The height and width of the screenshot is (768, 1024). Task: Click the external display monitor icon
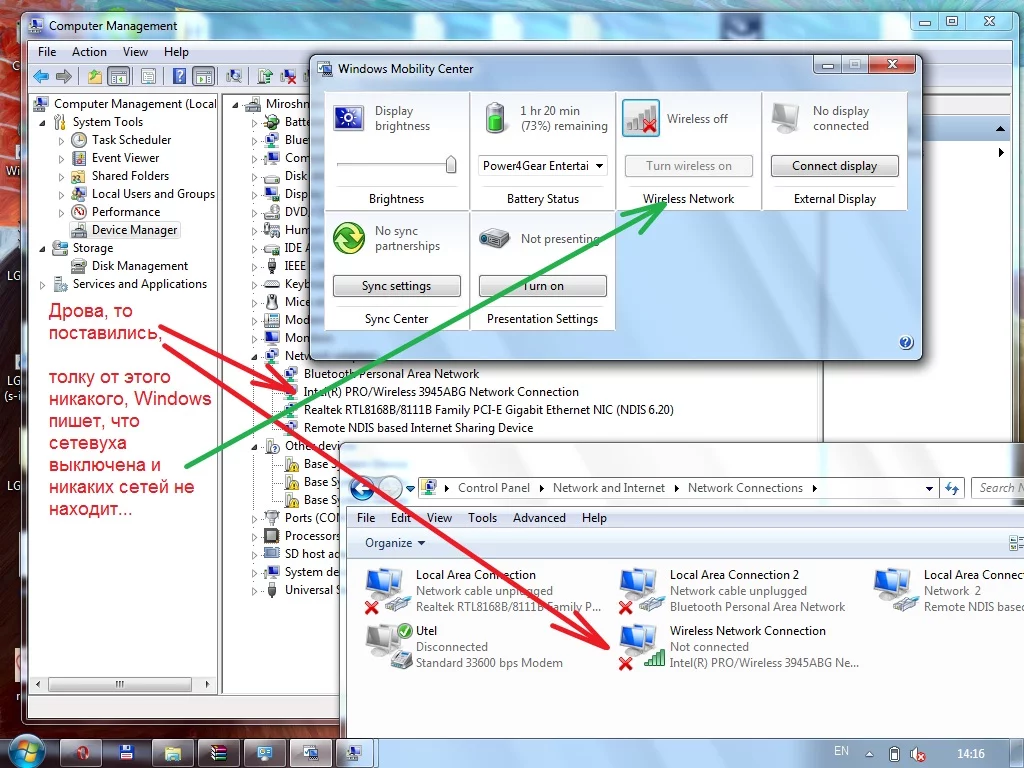[x=786, y=118]
